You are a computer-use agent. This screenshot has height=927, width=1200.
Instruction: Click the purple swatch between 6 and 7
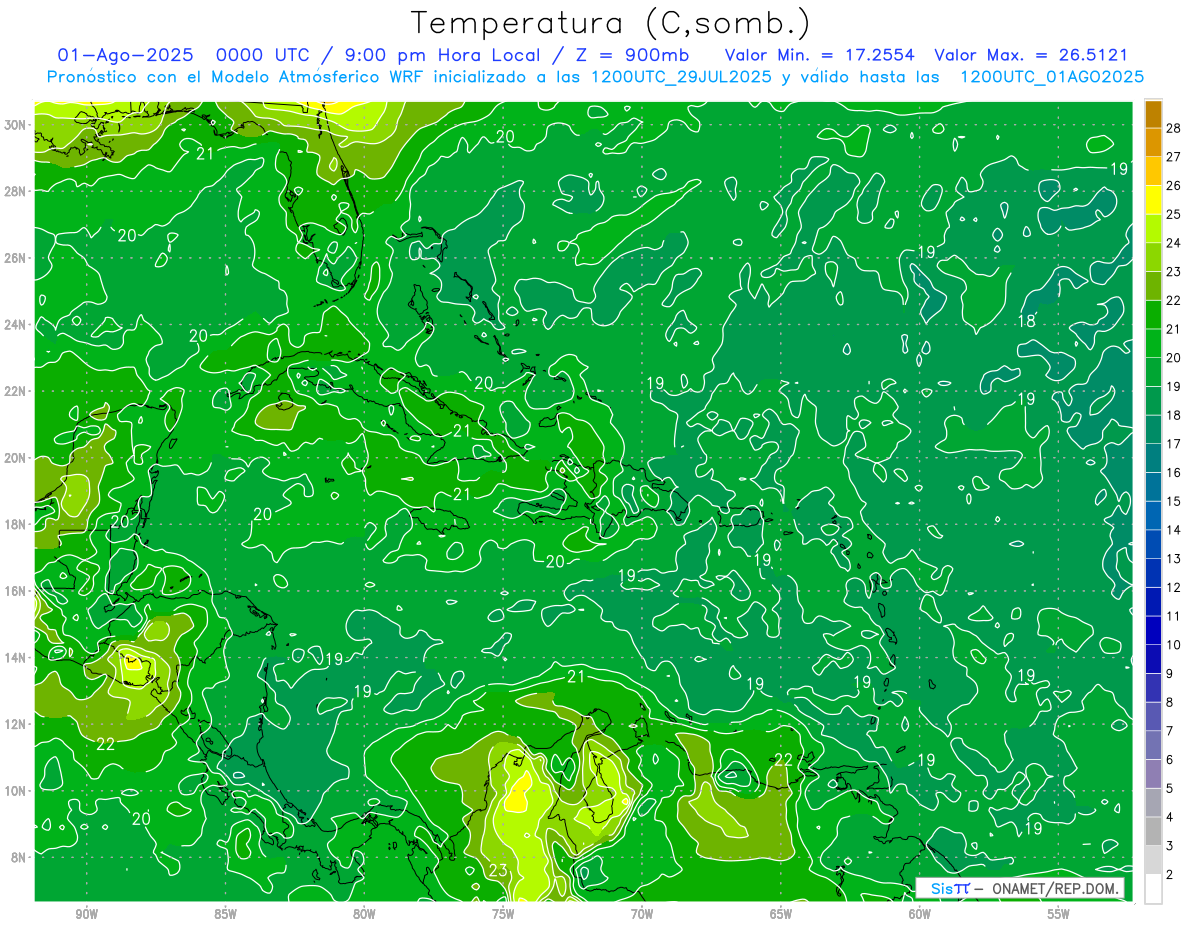coord(1153,745)
